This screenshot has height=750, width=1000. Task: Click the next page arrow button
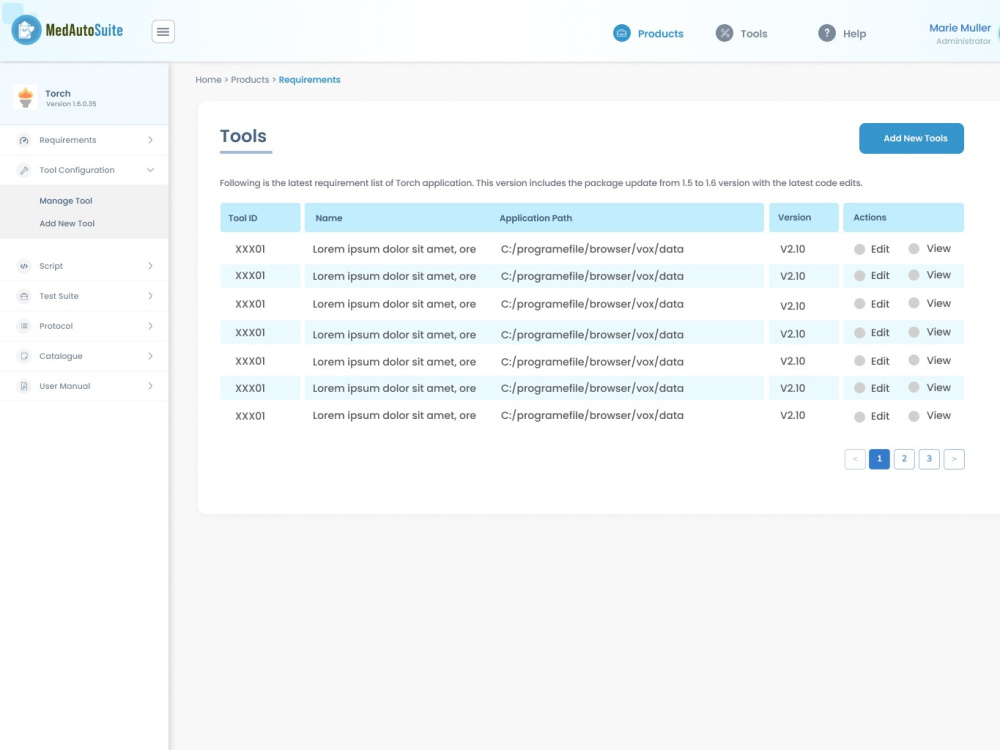(953, 459)
